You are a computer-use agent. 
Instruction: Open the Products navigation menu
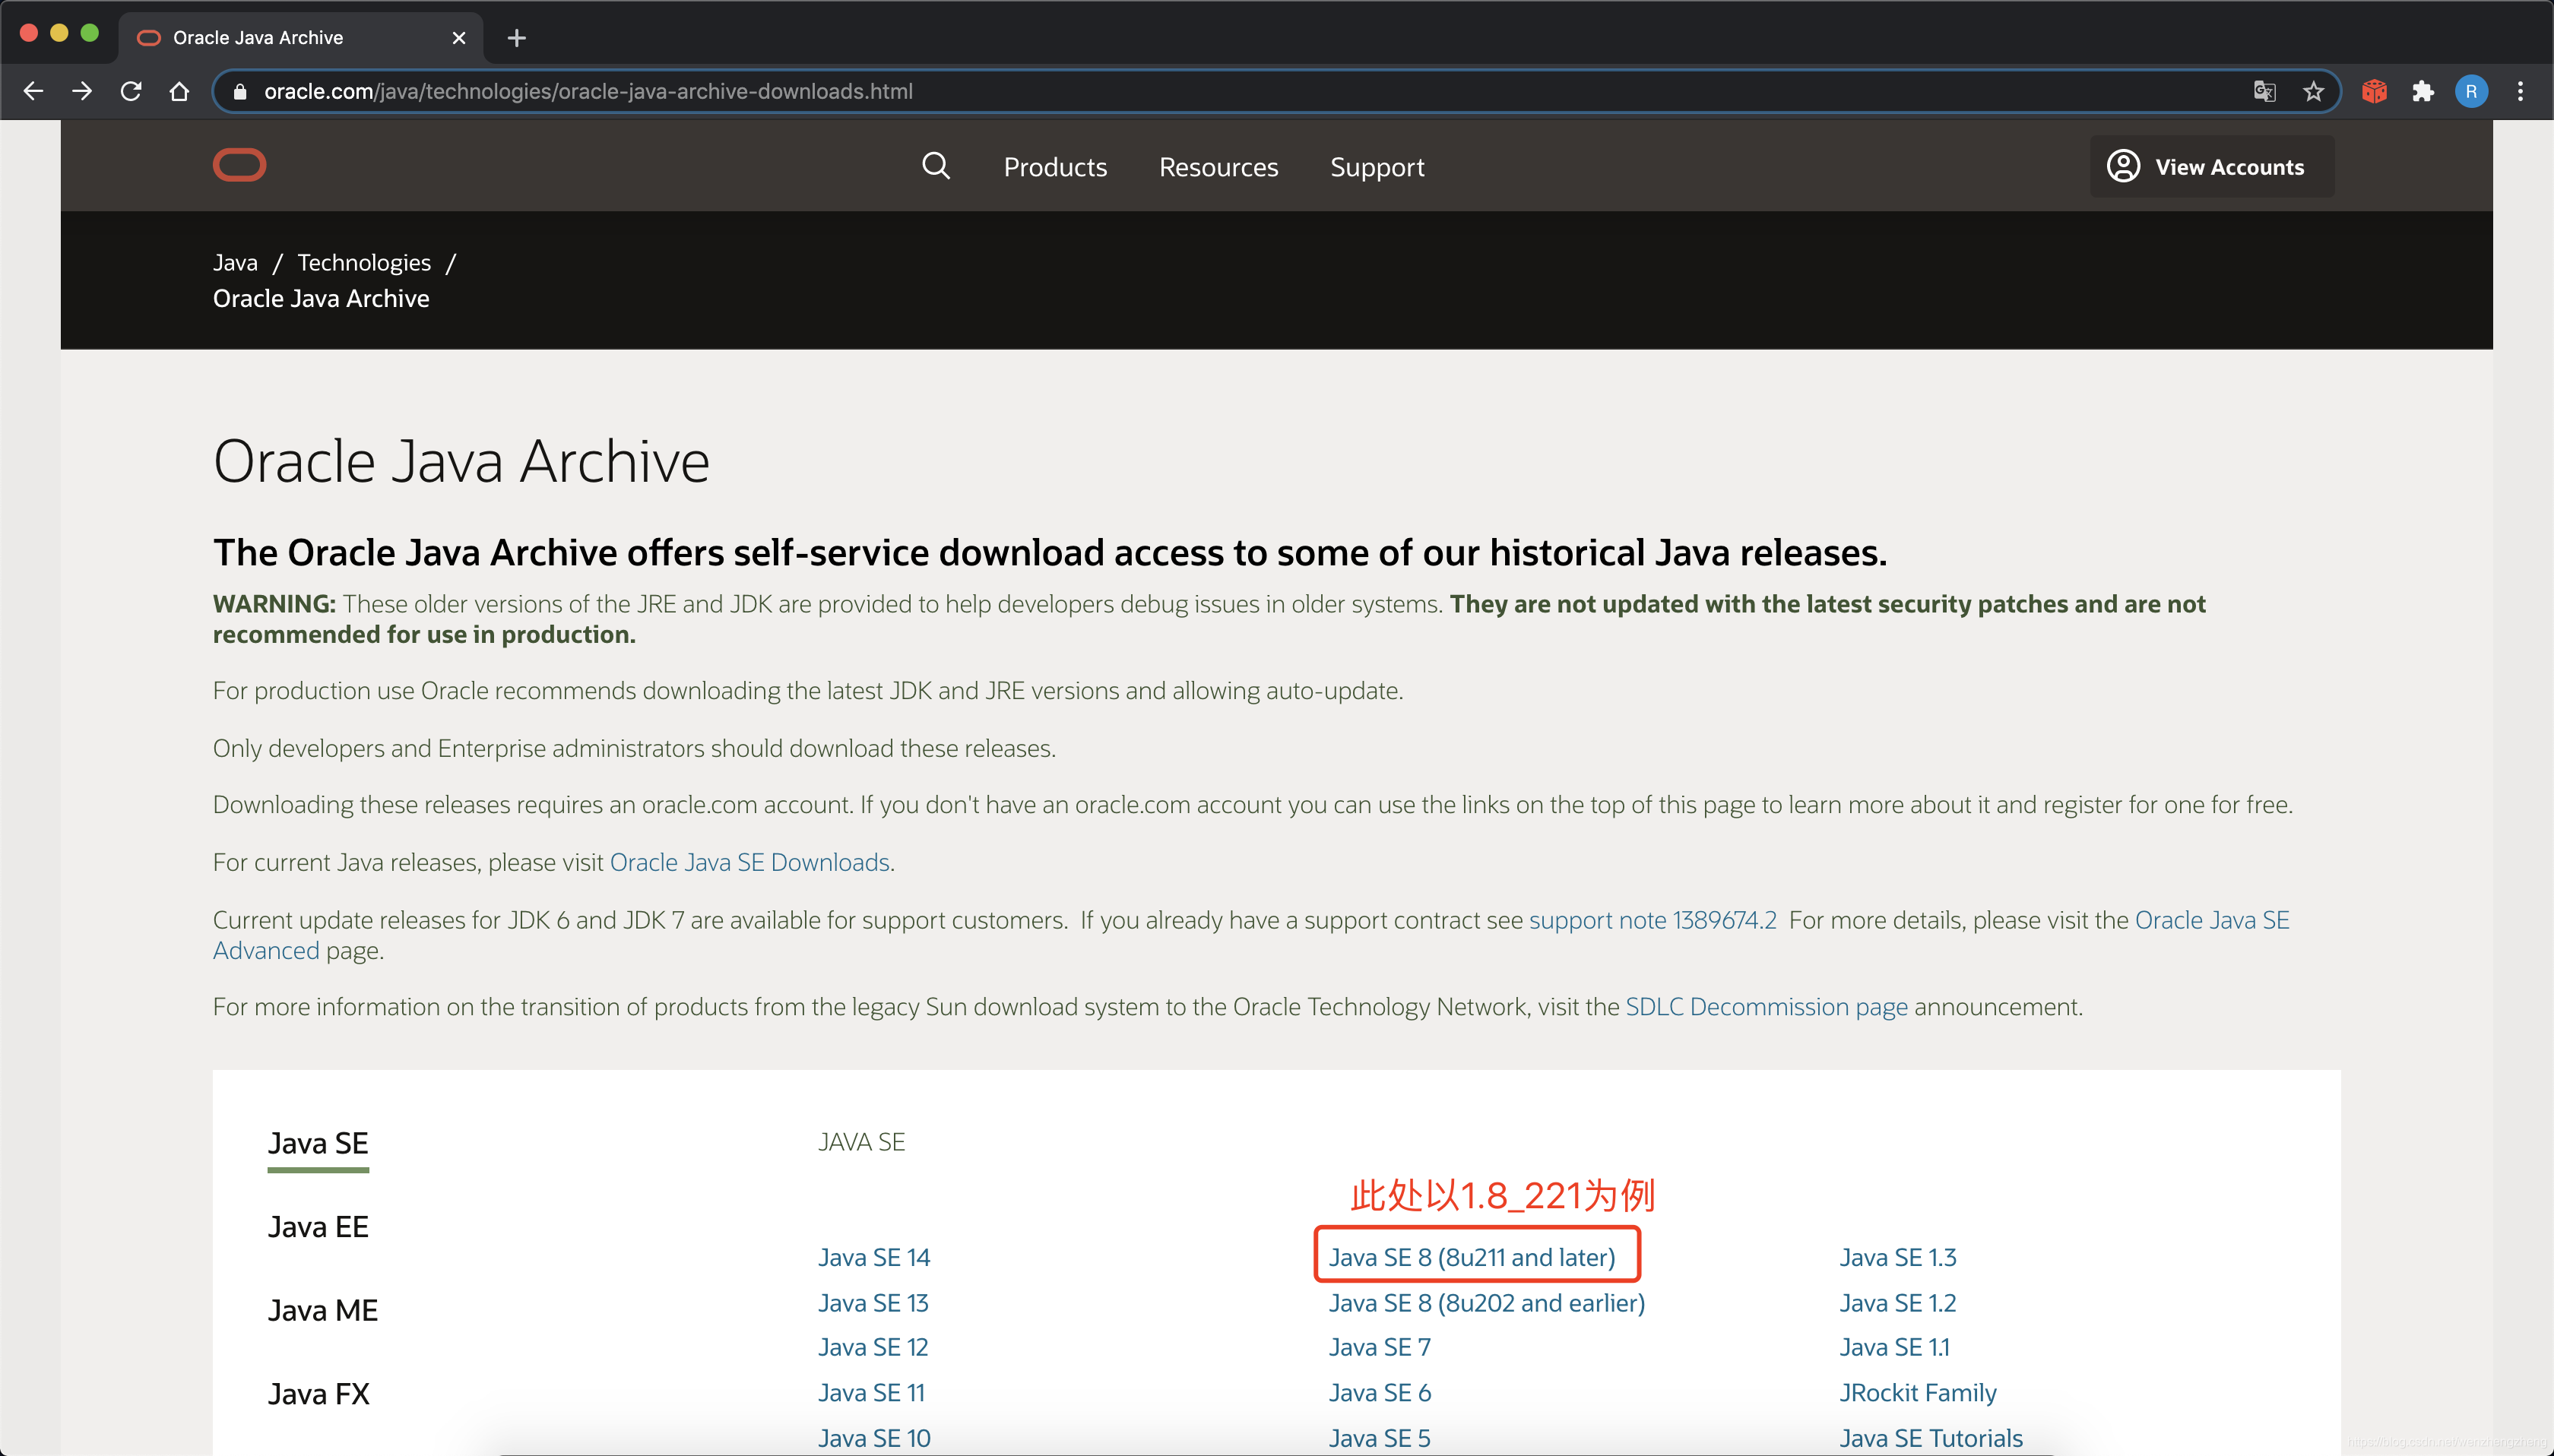tap(1054, 166)
